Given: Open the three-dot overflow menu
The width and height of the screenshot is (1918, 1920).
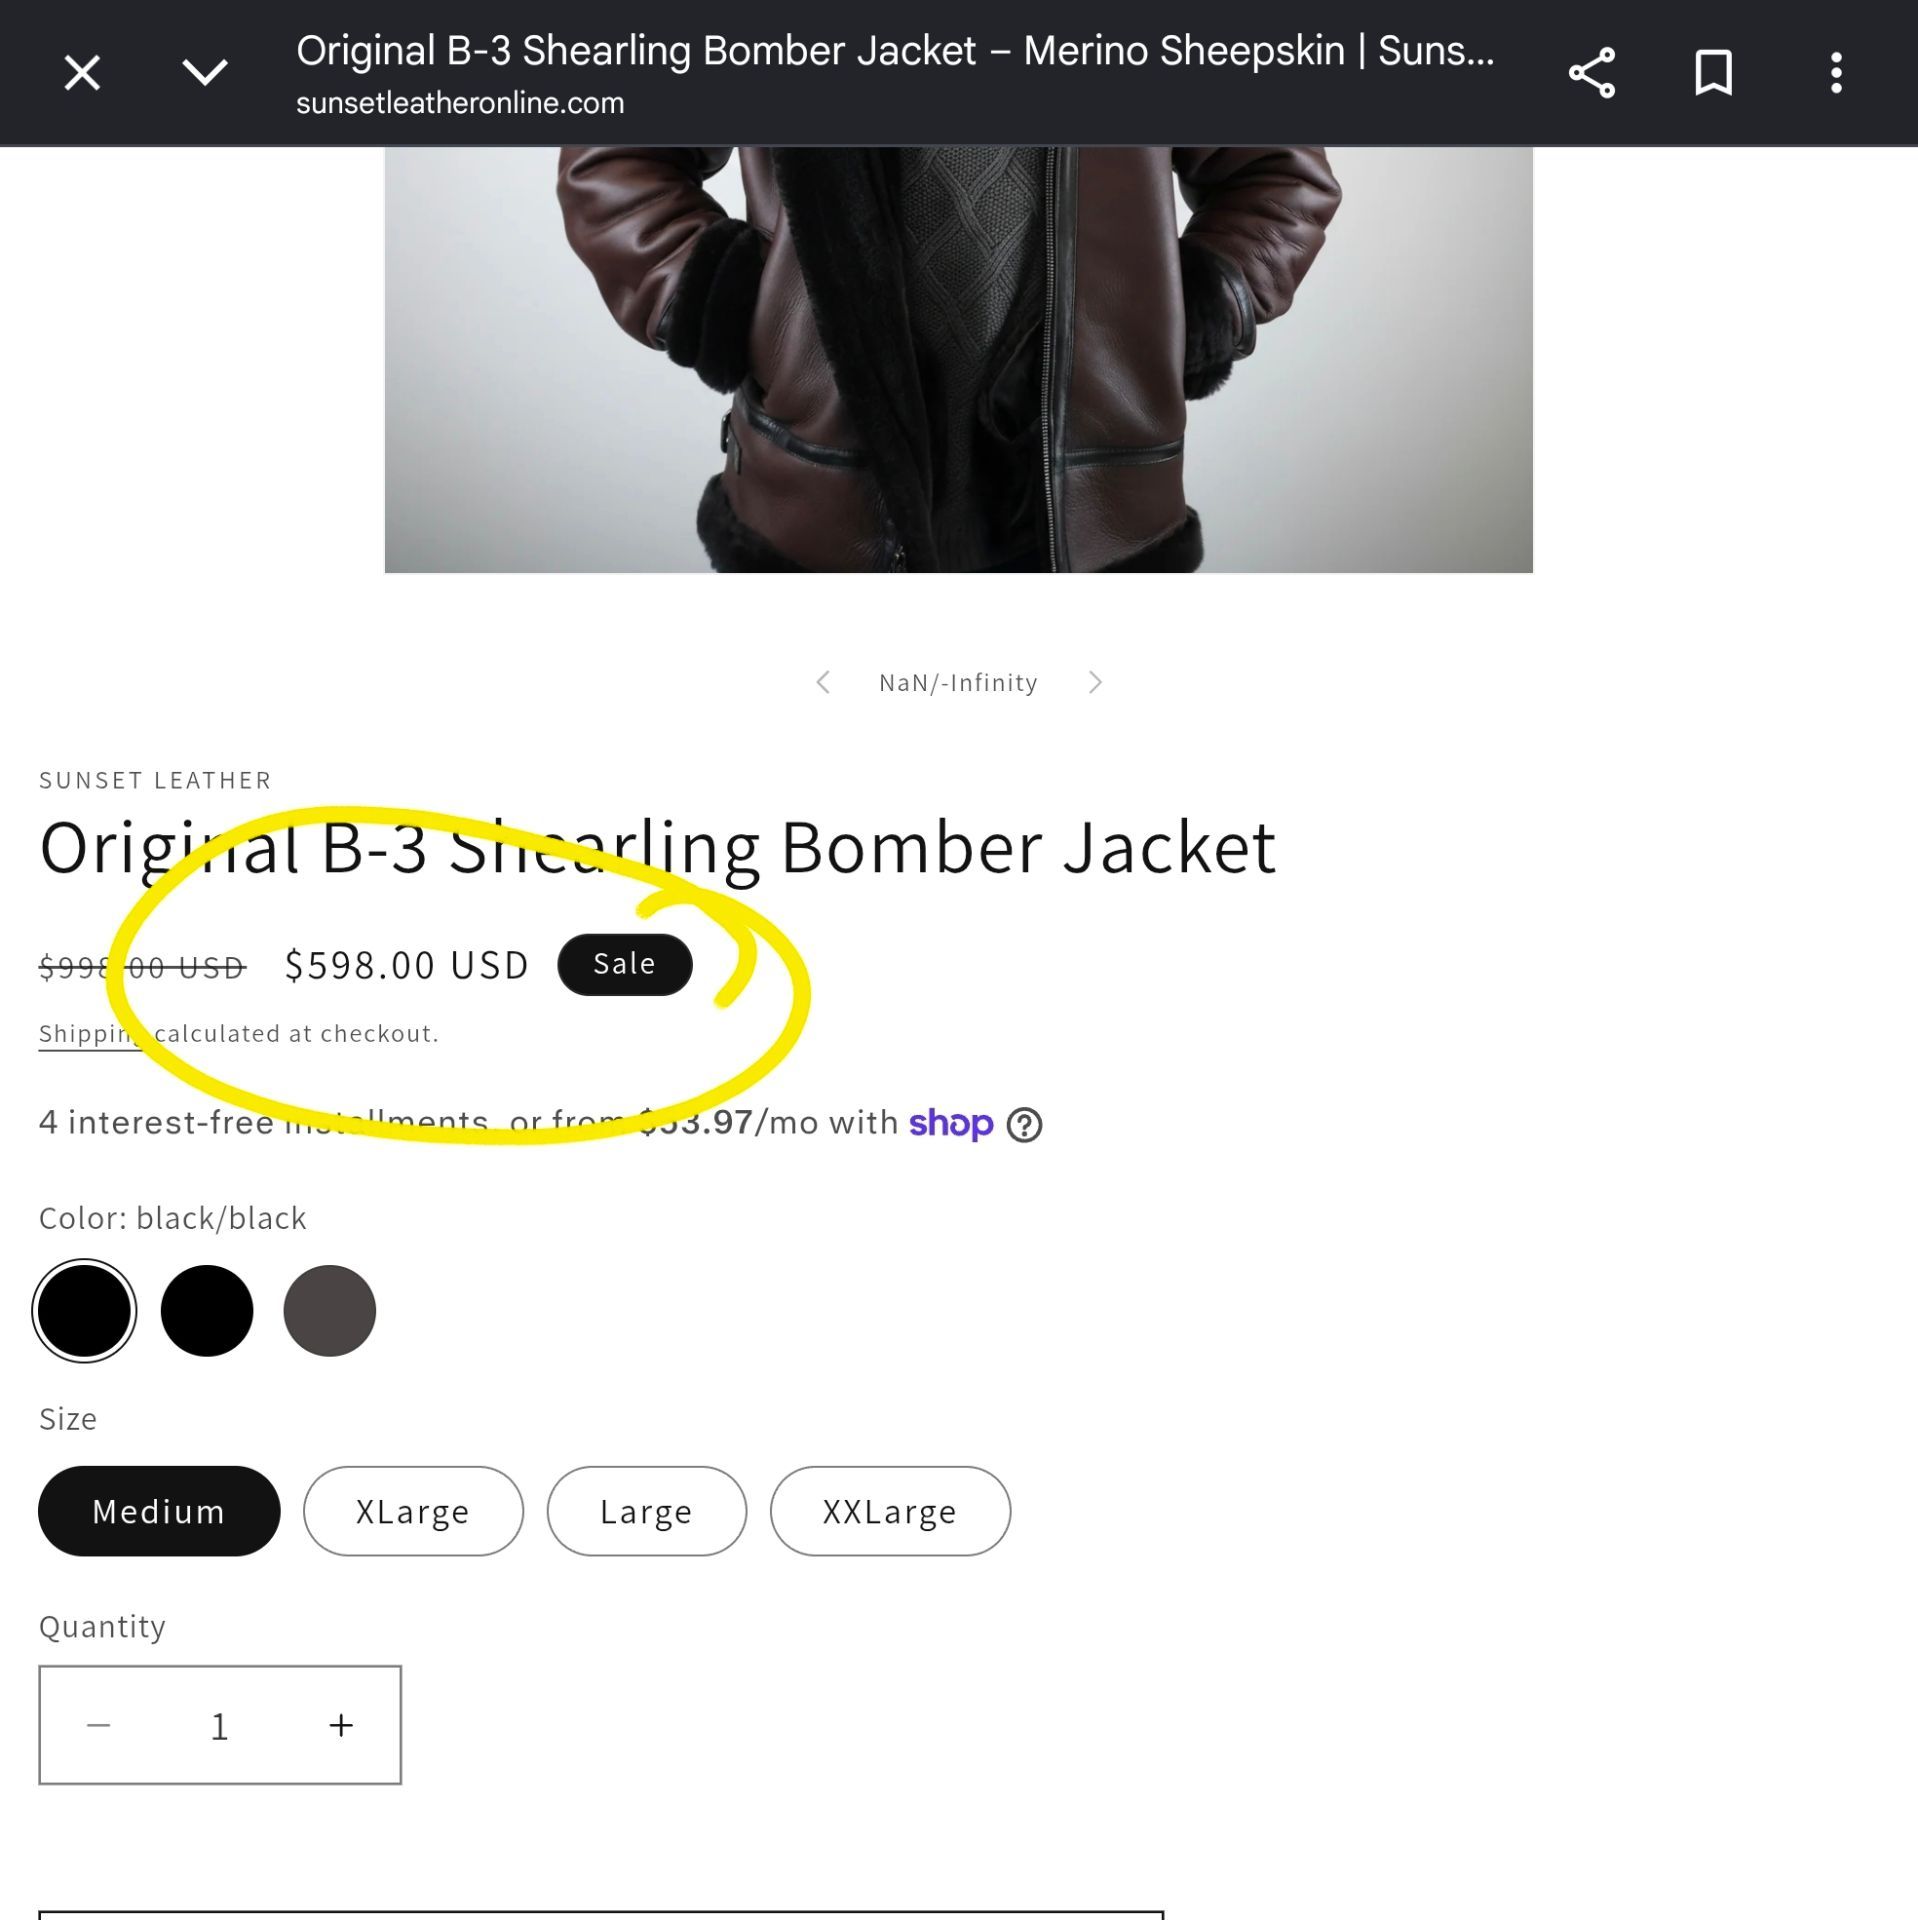Looking at the screenshot, I should coord(1836,73).
